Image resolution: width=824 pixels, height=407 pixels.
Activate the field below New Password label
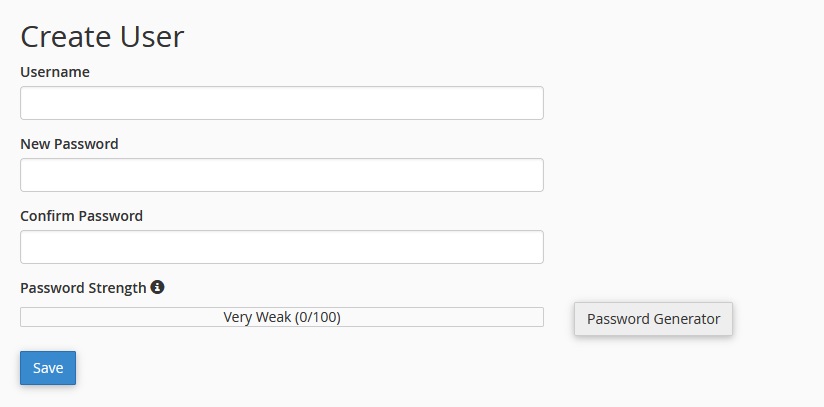click(282, 175)
